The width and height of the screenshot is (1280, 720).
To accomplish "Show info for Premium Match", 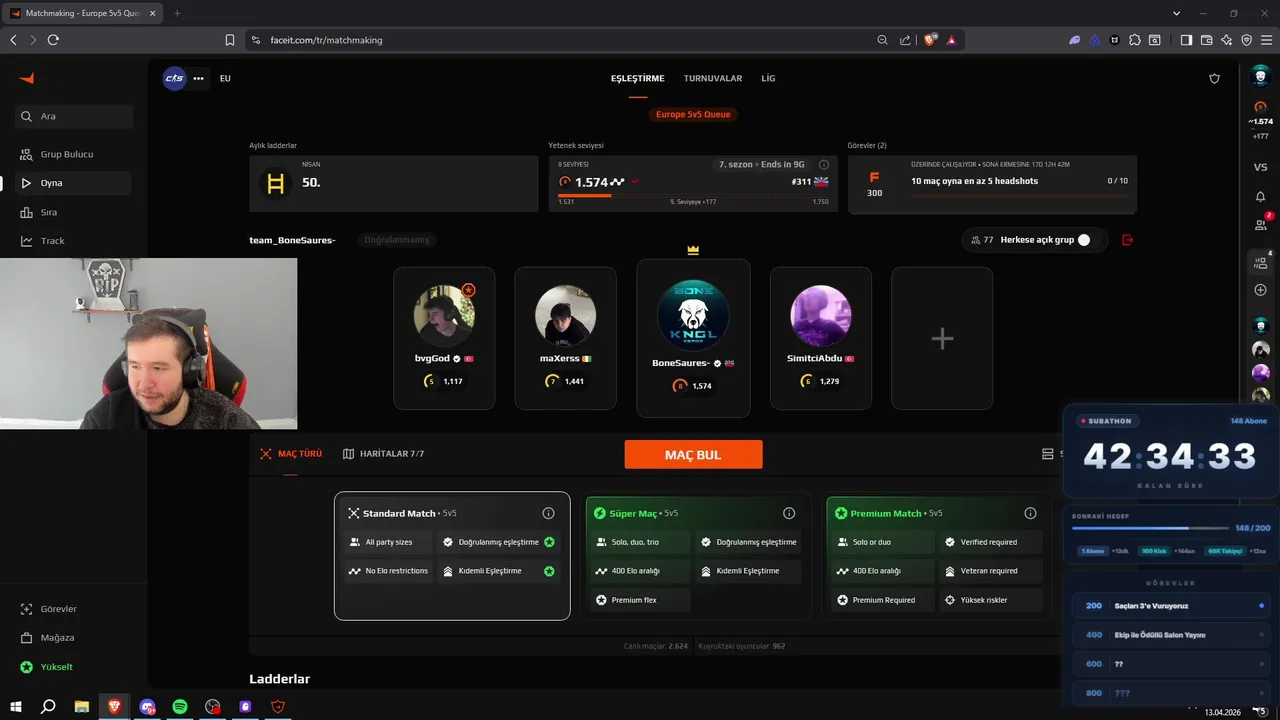I will tap(1030, 513).
